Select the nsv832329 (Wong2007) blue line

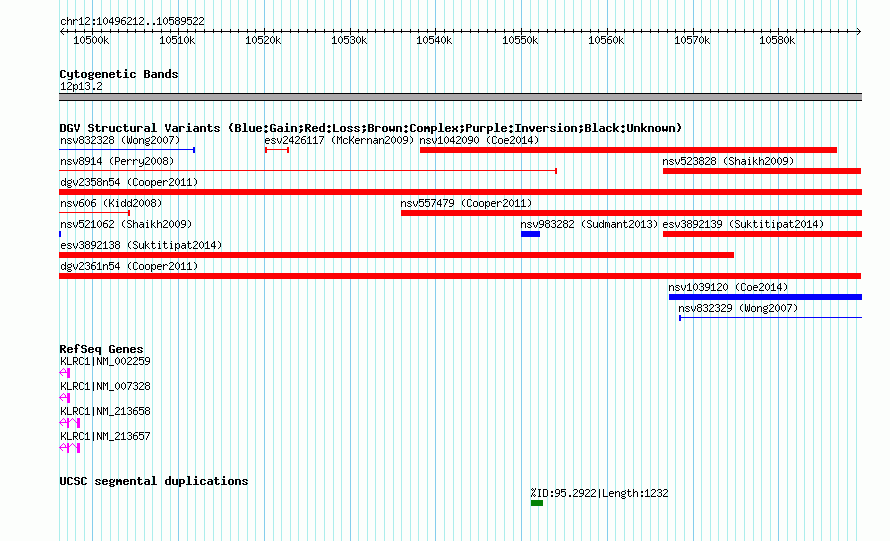pyautogui.click(x=770, y=318)
